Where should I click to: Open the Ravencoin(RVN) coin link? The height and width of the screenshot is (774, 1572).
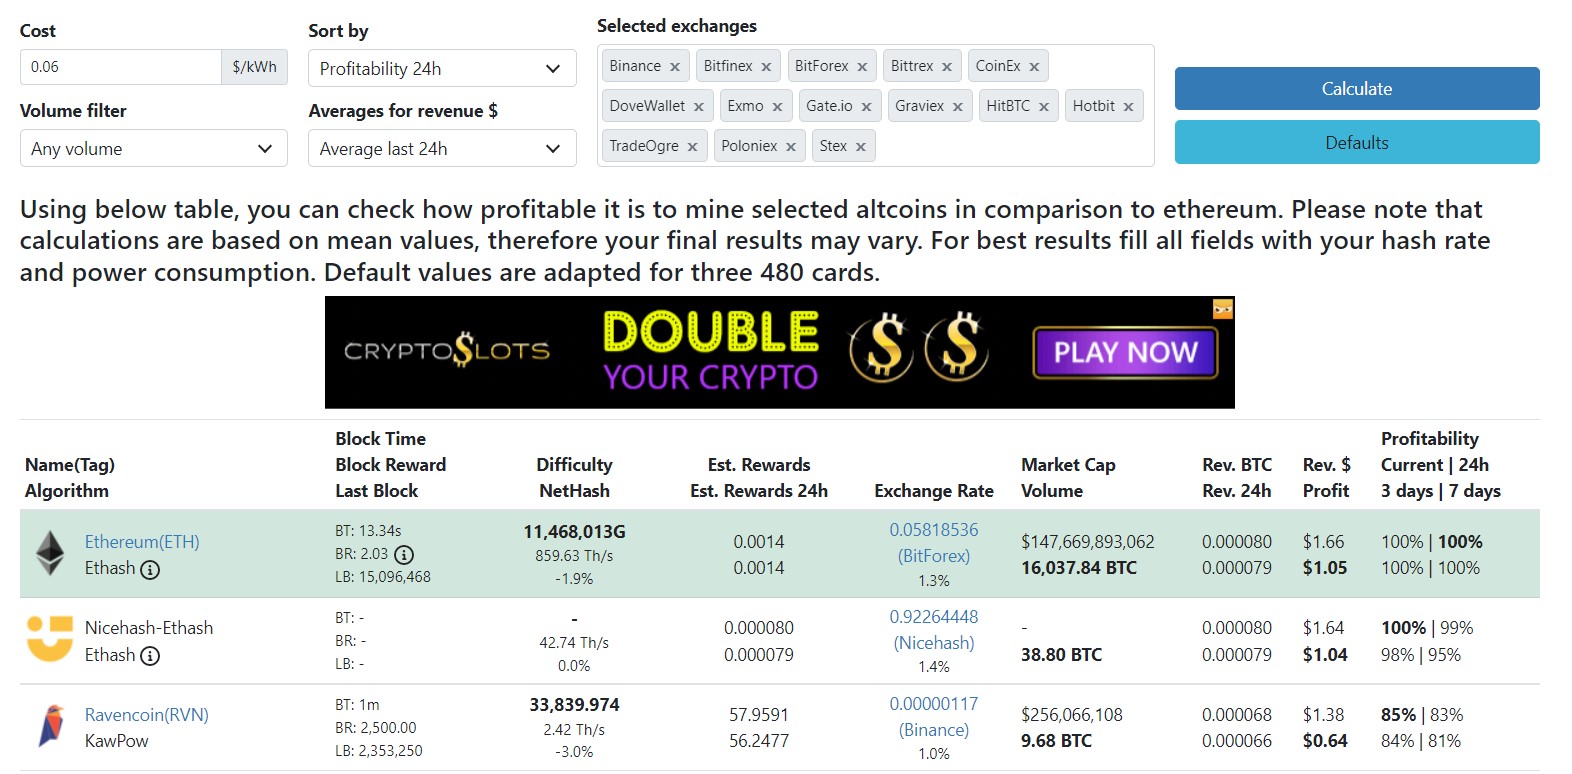(x=147, y=715)
